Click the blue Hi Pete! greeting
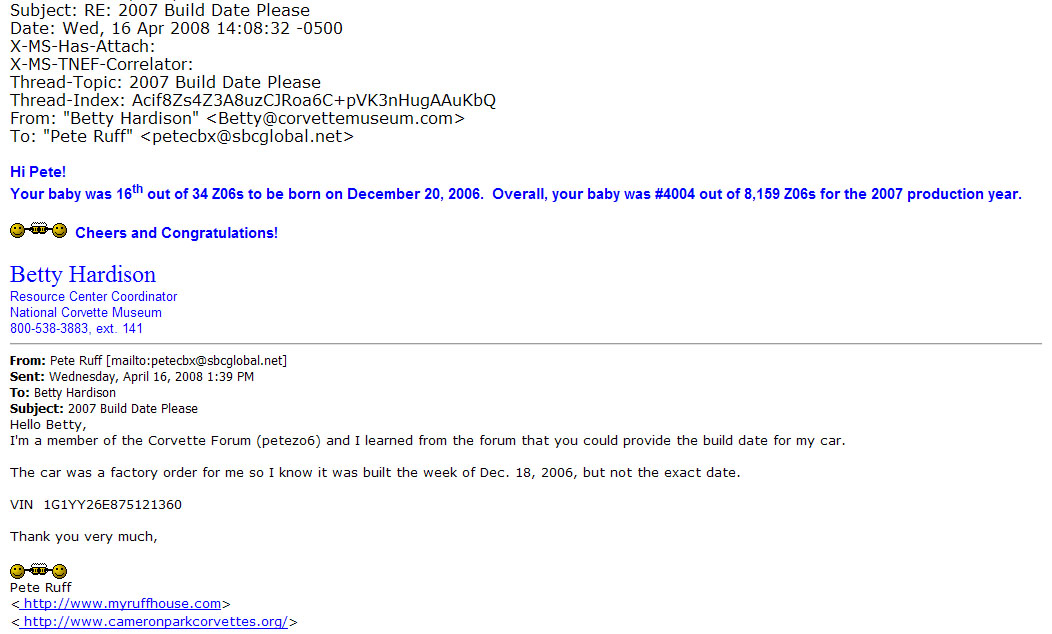This screenshot has width=1052, height=634. click(38, 172)
